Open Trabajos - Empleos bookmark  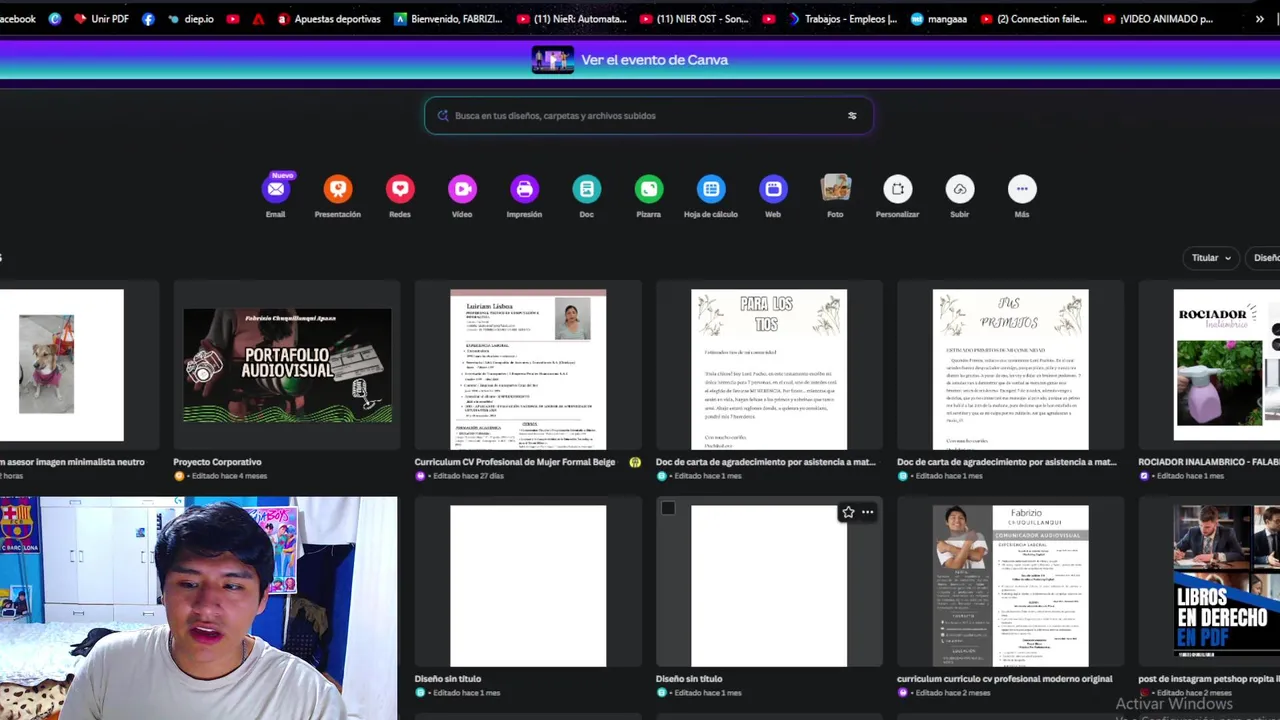pyautogui.click(x=842, y=19)
